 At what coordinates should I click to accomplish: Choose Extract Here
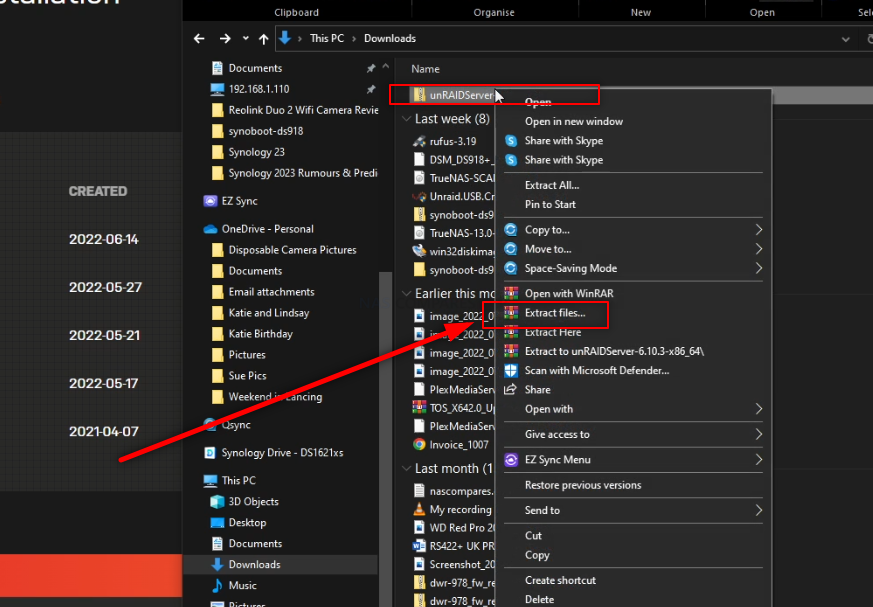(x=553, y=332)
